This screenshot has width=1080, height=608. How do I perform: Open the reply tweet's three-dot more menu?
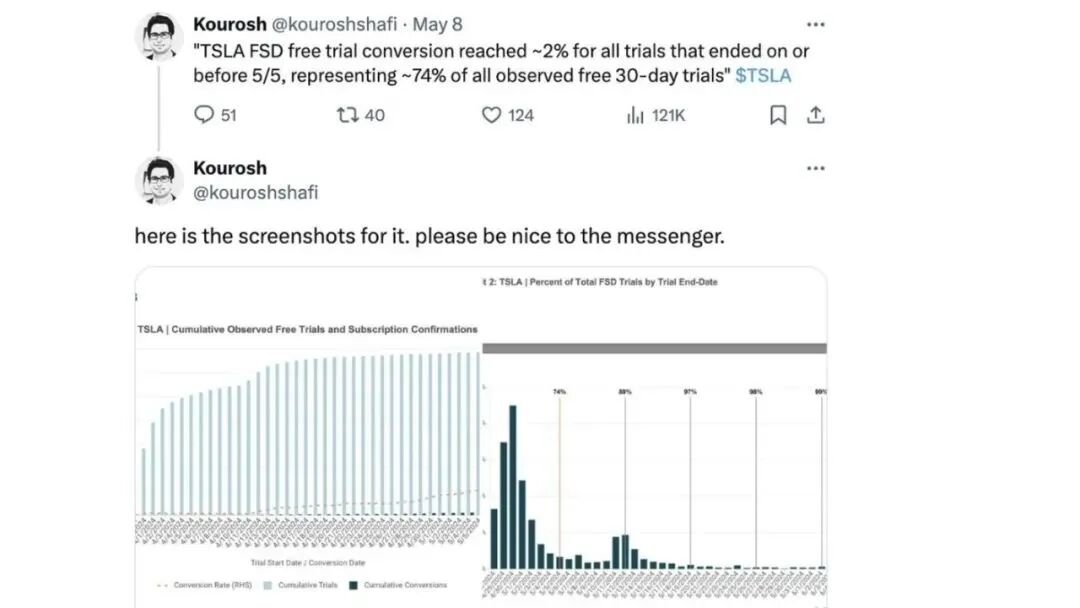pos(816,169)
